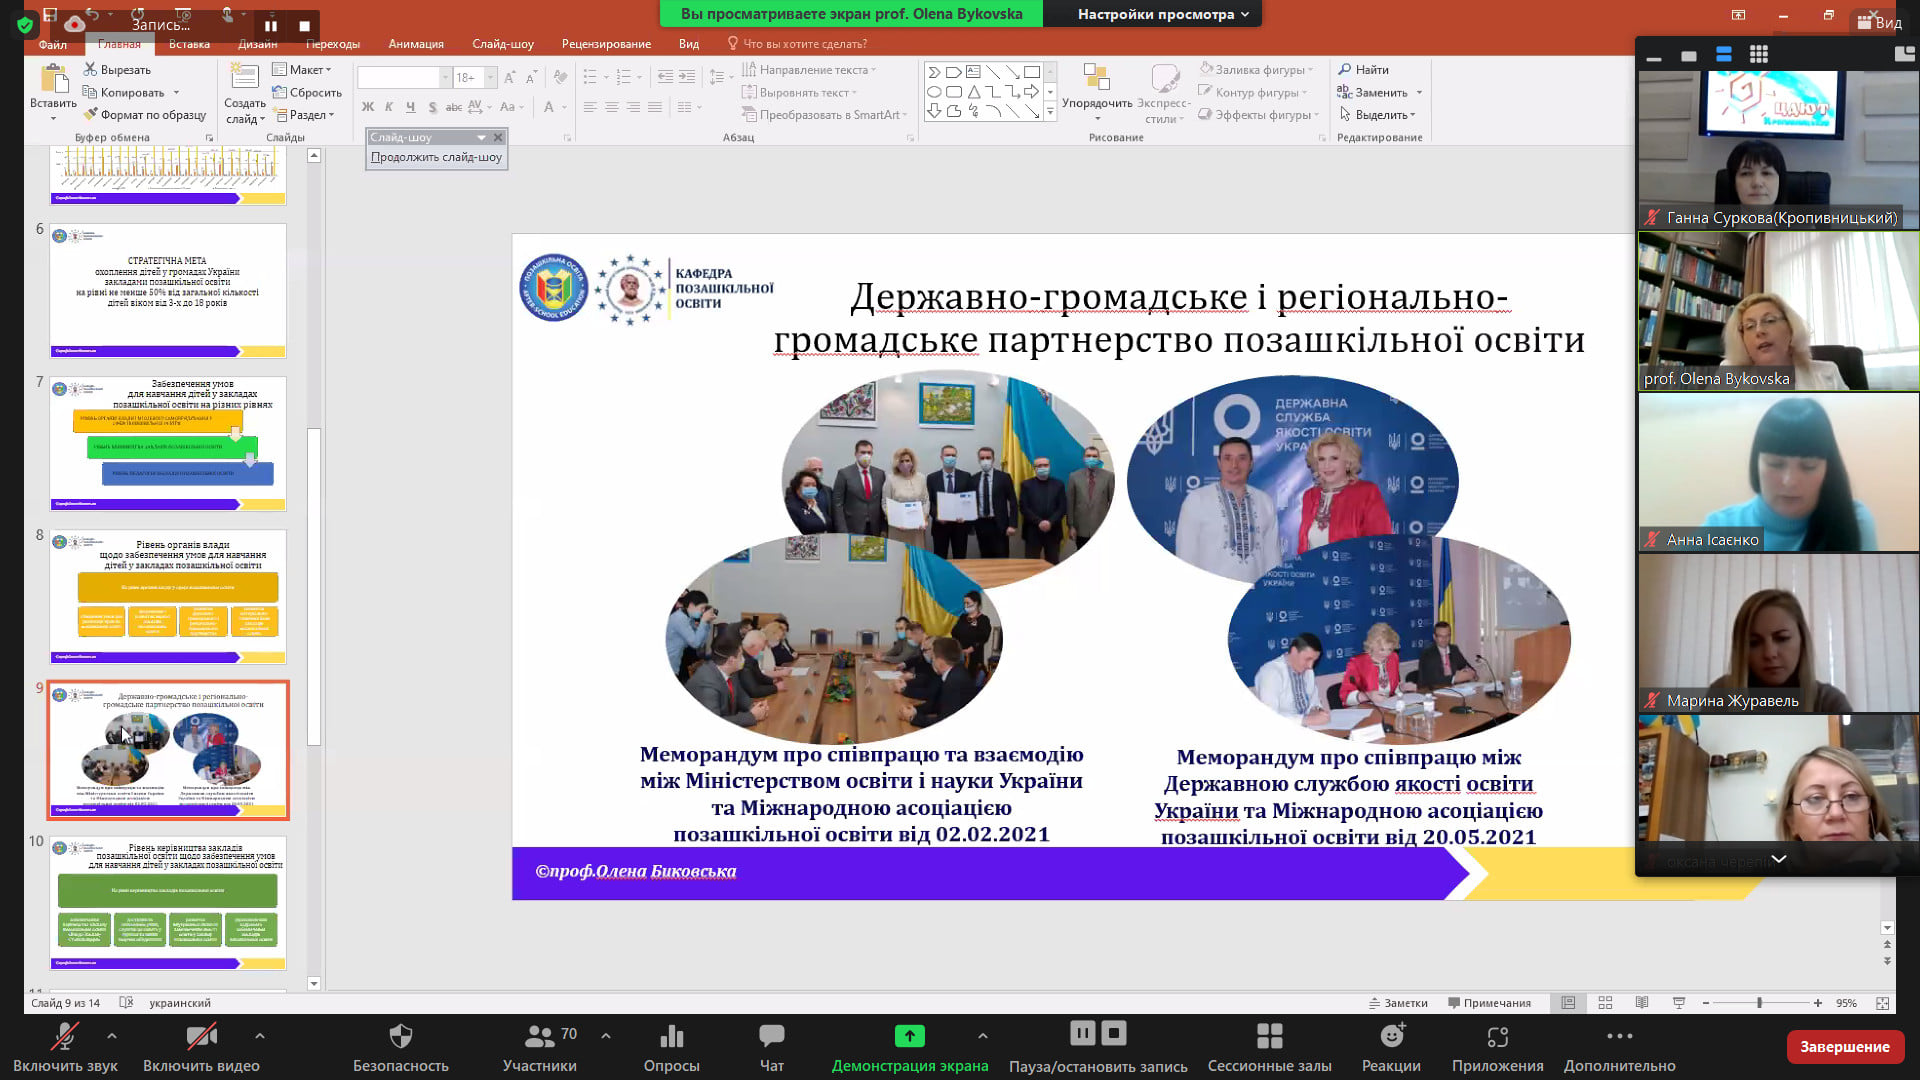Open the Breakout Rooms icon
Image resolution: width=1920 pixels, height=1080 pixels.
(x=1269, y=1036)
